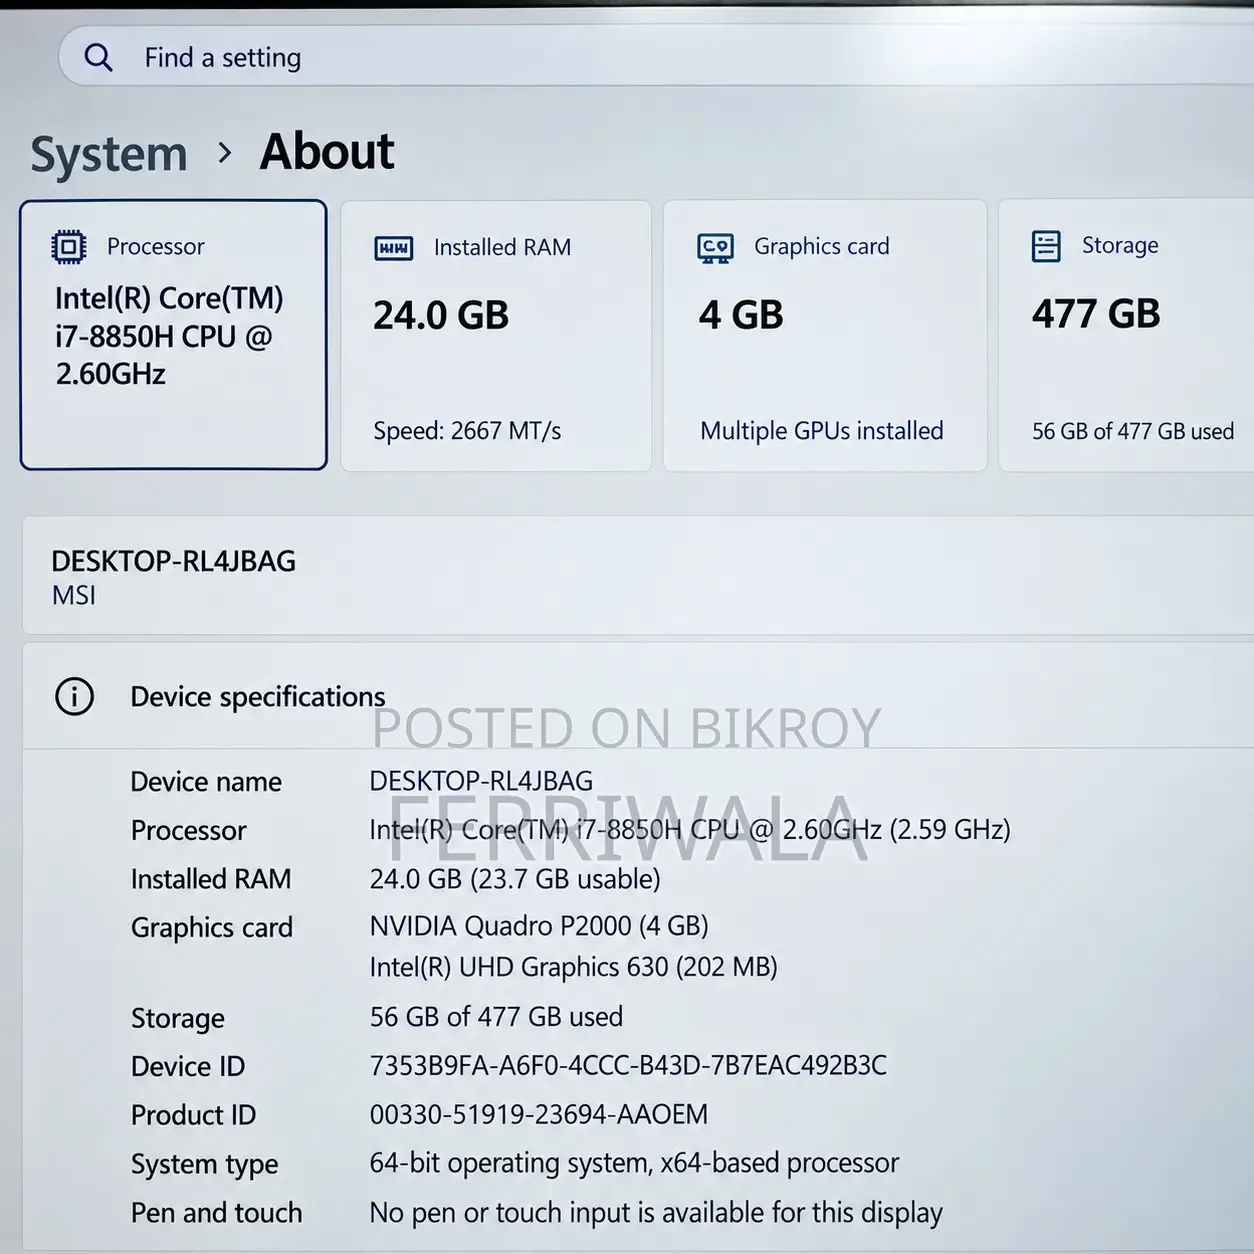Screen dimensions: 1254x1254
Task: Click the Processor chip icon
Action: coord(69,246)
